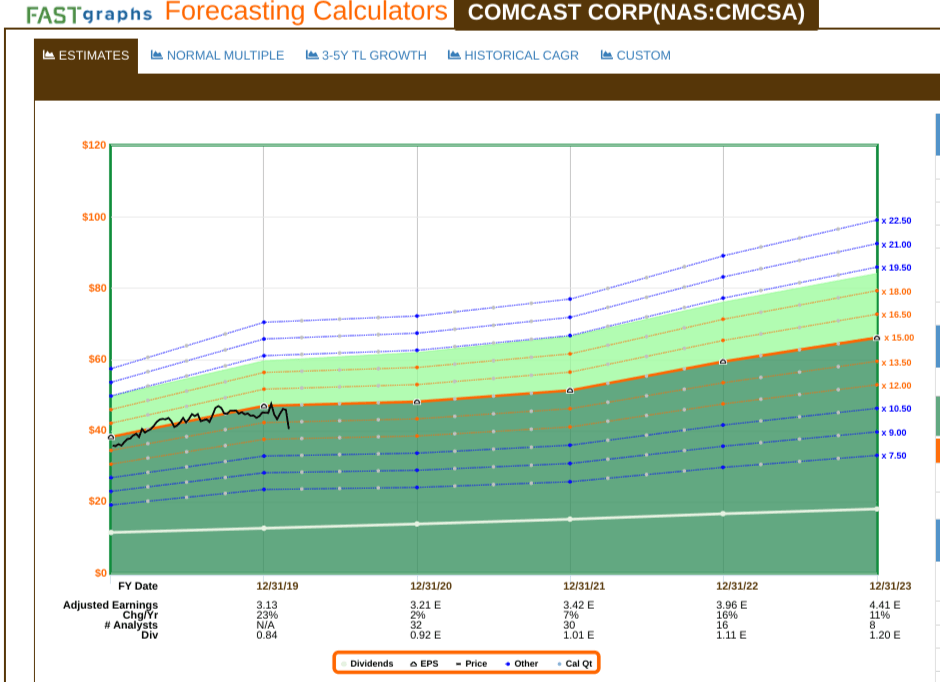Click the EPS marker at 12/31/22
This screenshot has width=940, height=682.
point(723,362)
